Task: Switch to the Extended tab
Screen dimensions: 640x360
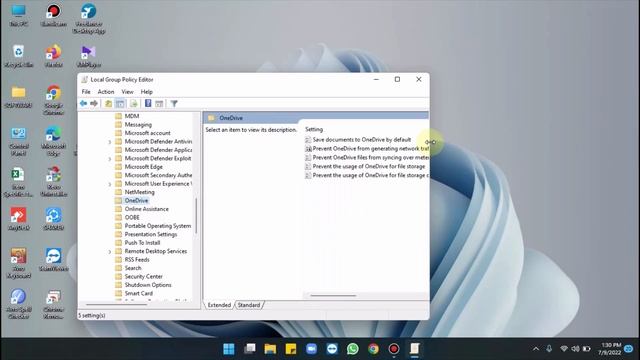Action: tap(219, 305)
